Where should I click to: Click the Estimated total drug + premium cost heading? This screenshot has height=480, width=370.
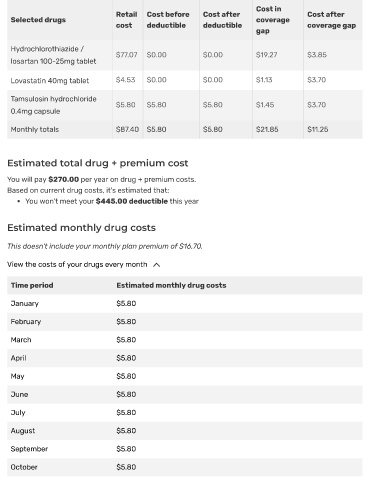point(98,163)
